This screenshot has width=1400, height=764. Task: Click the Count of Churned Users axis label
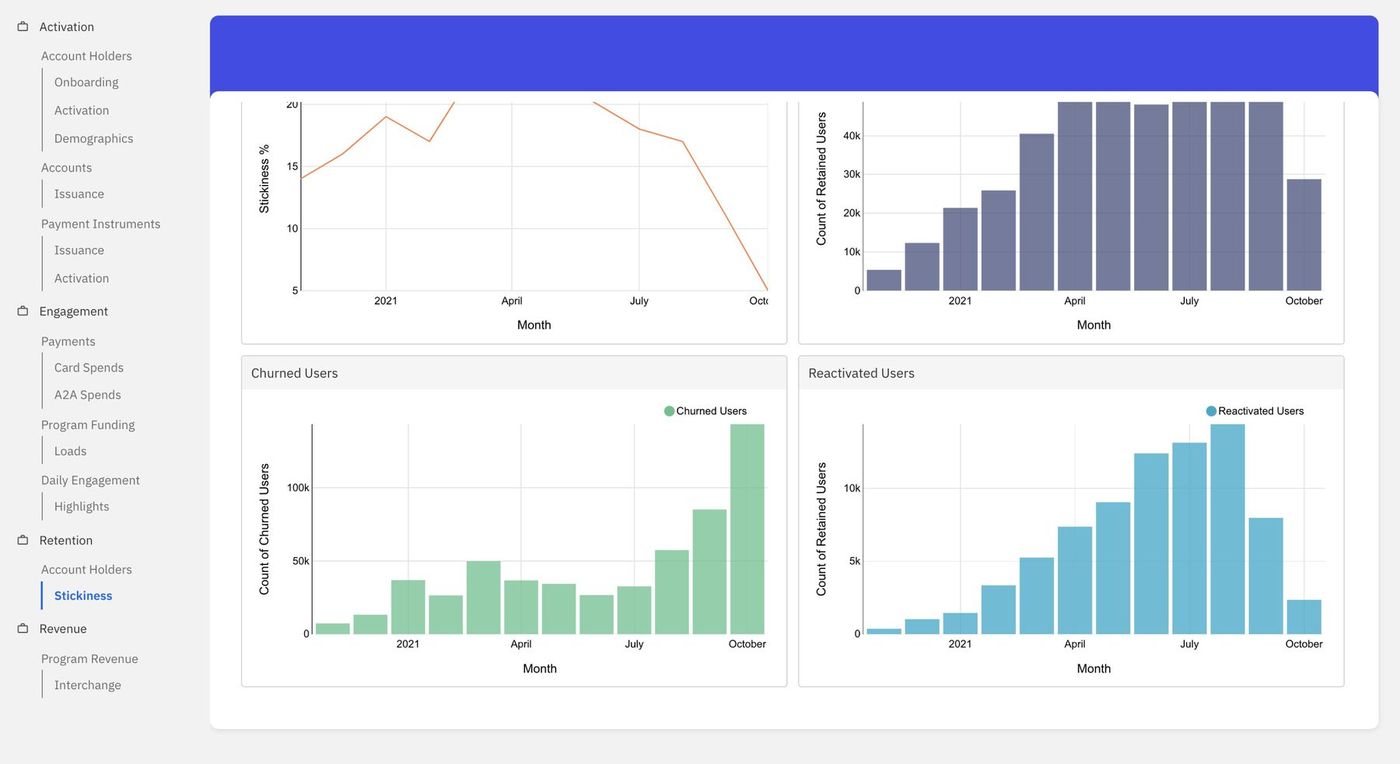(264, 529)
